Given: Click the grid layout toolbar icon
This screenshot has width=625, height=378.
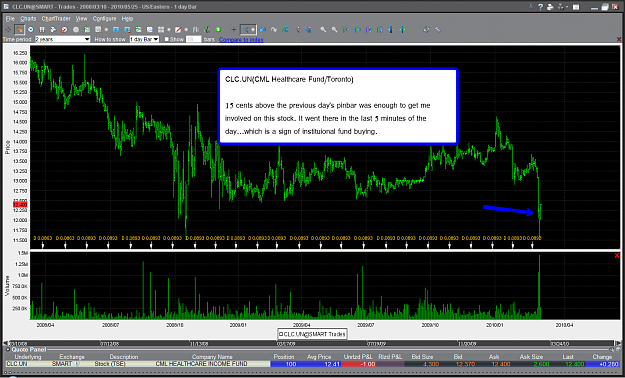Looking at the screenshot, I should [x=161, y=30].
